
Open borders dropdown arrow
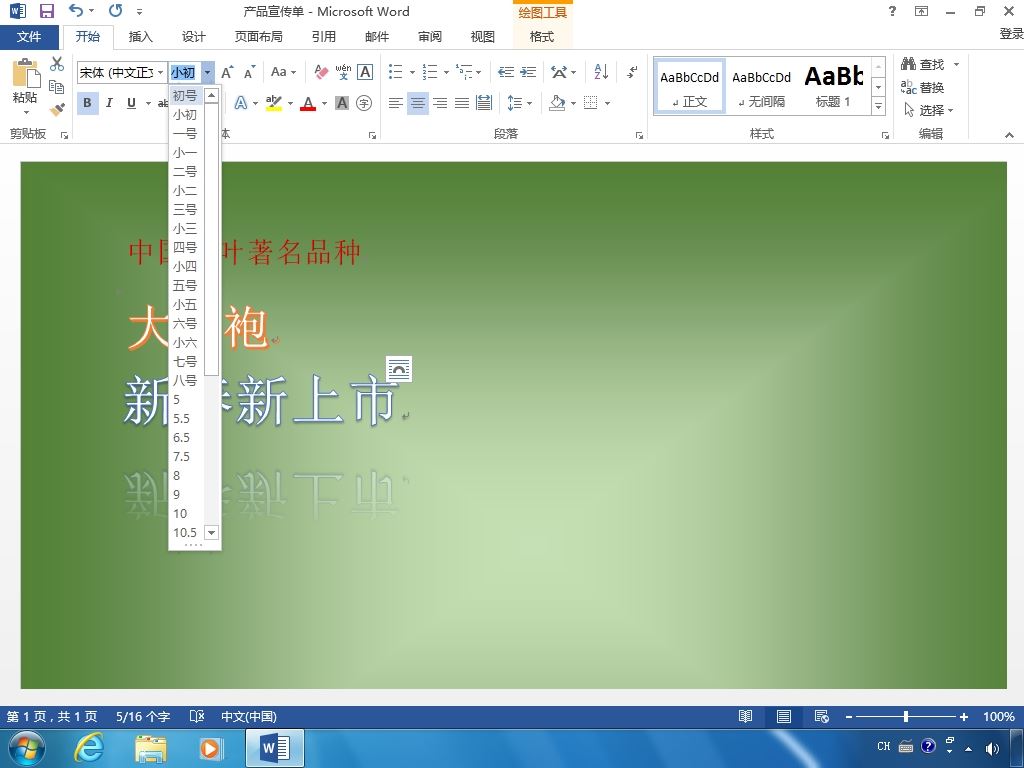click(x=607, y=103)
